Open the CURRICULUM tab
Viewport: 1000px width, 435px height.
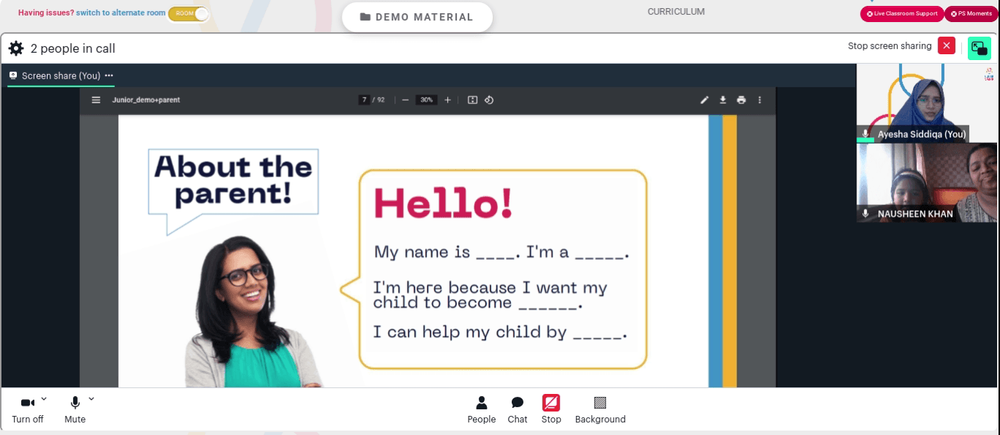click(676, 11)
